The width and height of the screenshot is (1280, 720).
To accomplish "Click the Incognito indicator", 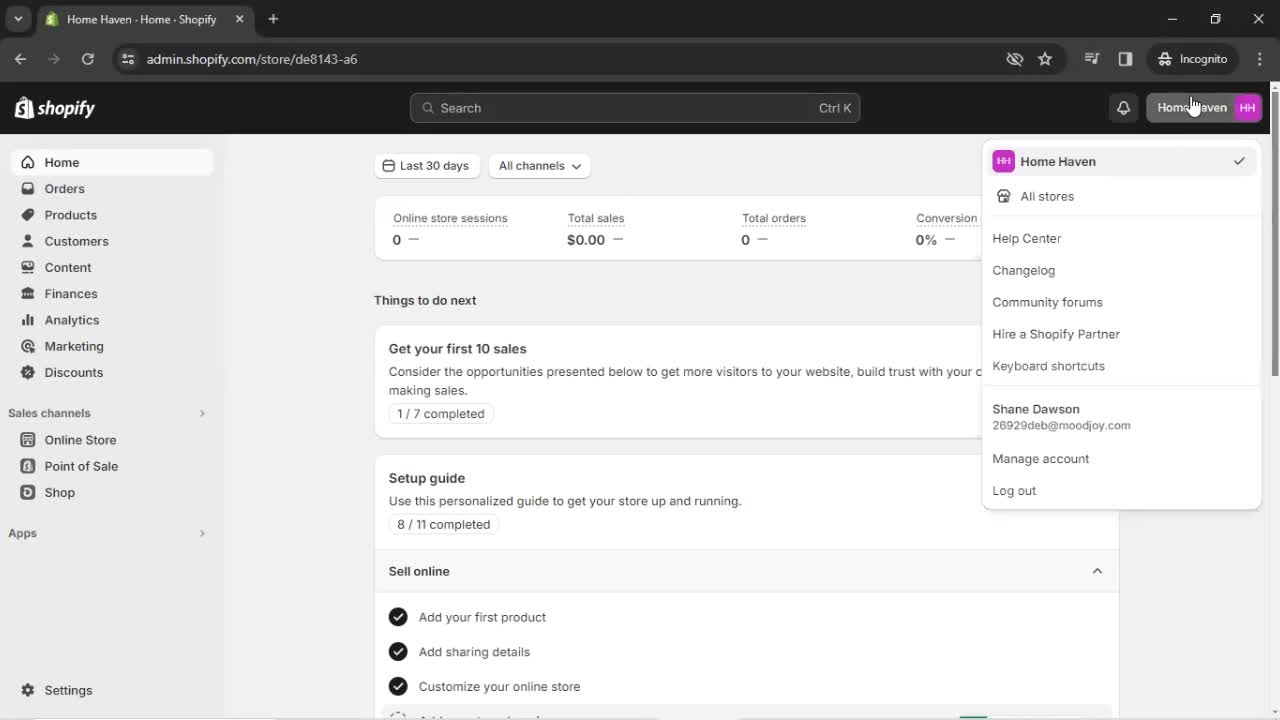I will [x=1193, y=59].
